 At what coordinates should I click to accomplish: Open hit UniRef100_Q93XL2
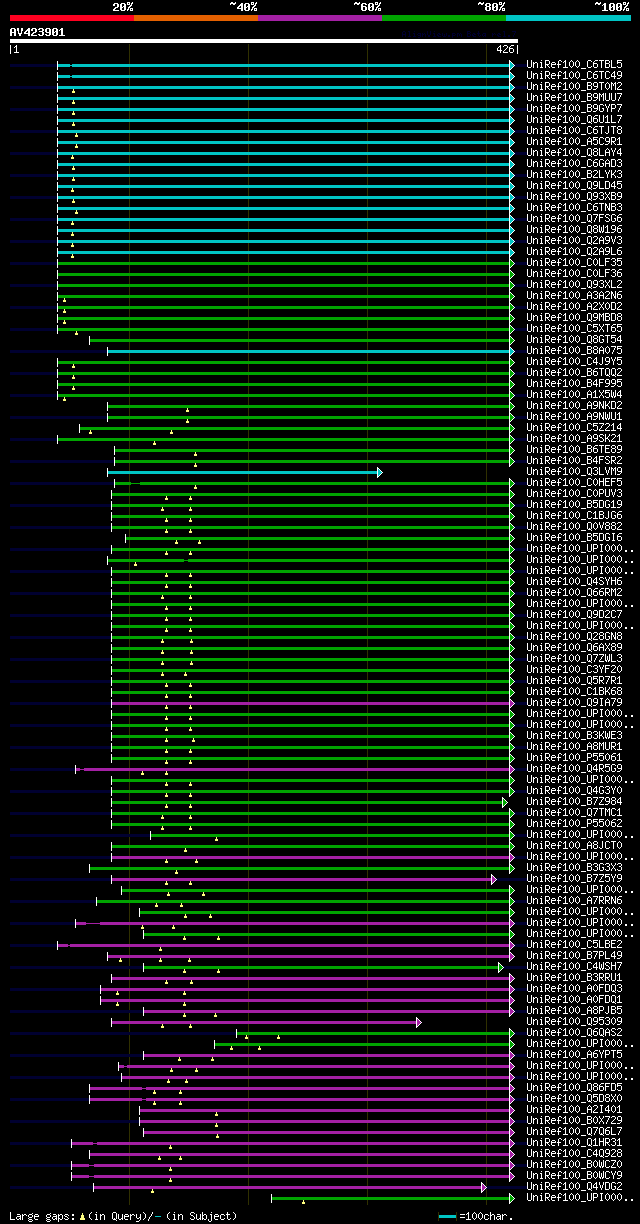click(x=575, y=285)
